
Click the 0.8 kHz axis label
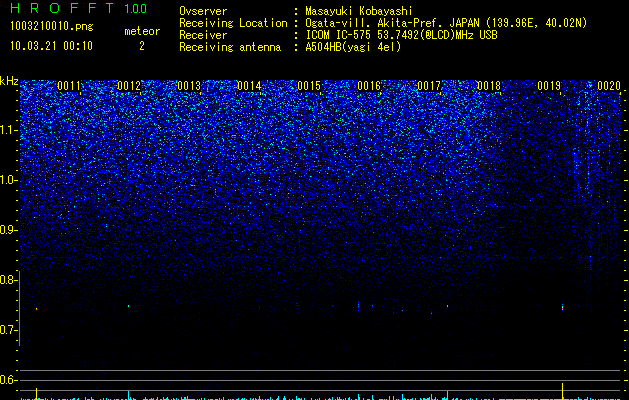coord(9,280)
